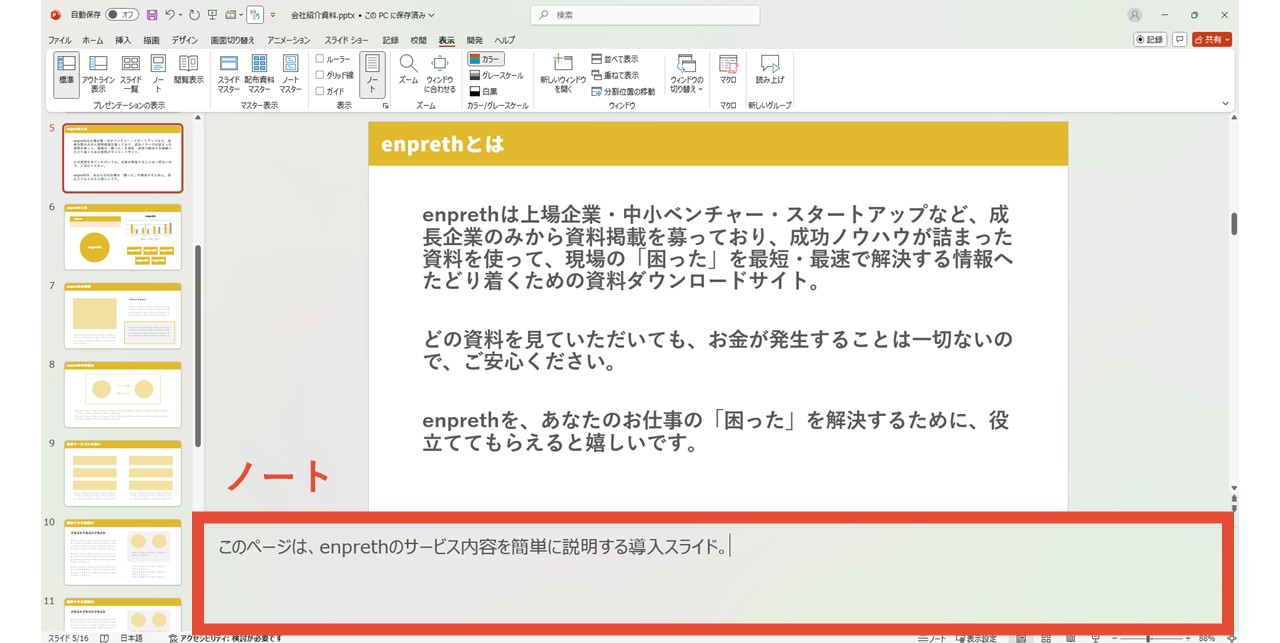Select slide 10 thumbnail
The height and width of the screenshot is (643, 1280).
tap(123, 552)
